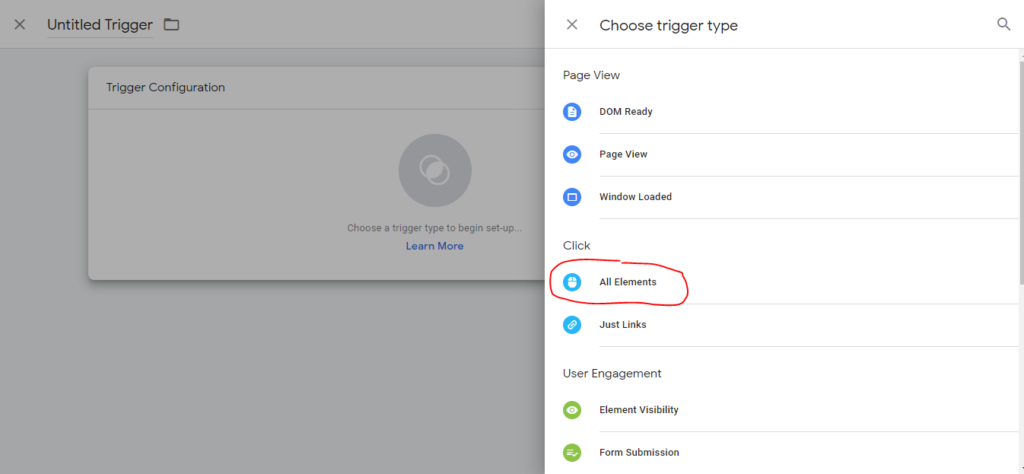Screen dimensions: 1024x474
Task: Click the Window Loaded blue icon
Action: coord(572,197)
